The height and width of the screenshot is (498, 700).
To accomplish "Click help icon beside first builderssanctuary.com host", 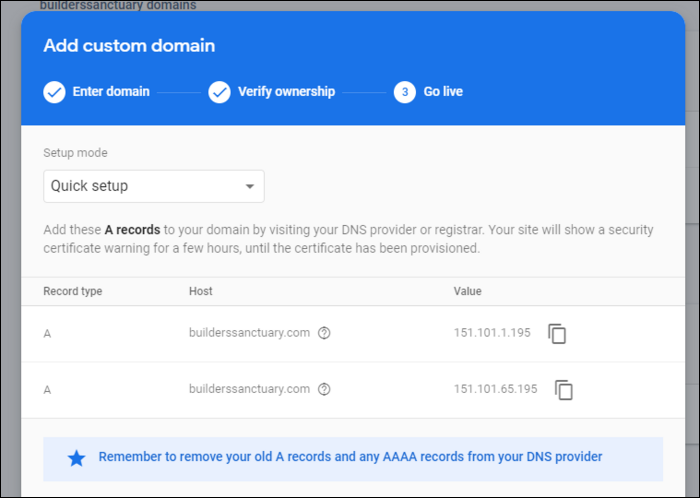I will coord(324,334).
